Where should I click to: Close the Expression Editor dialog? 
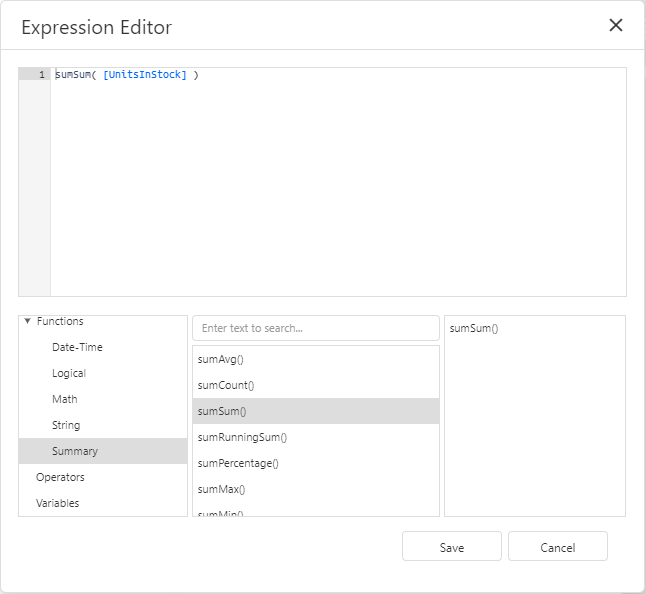coord(616,26)
